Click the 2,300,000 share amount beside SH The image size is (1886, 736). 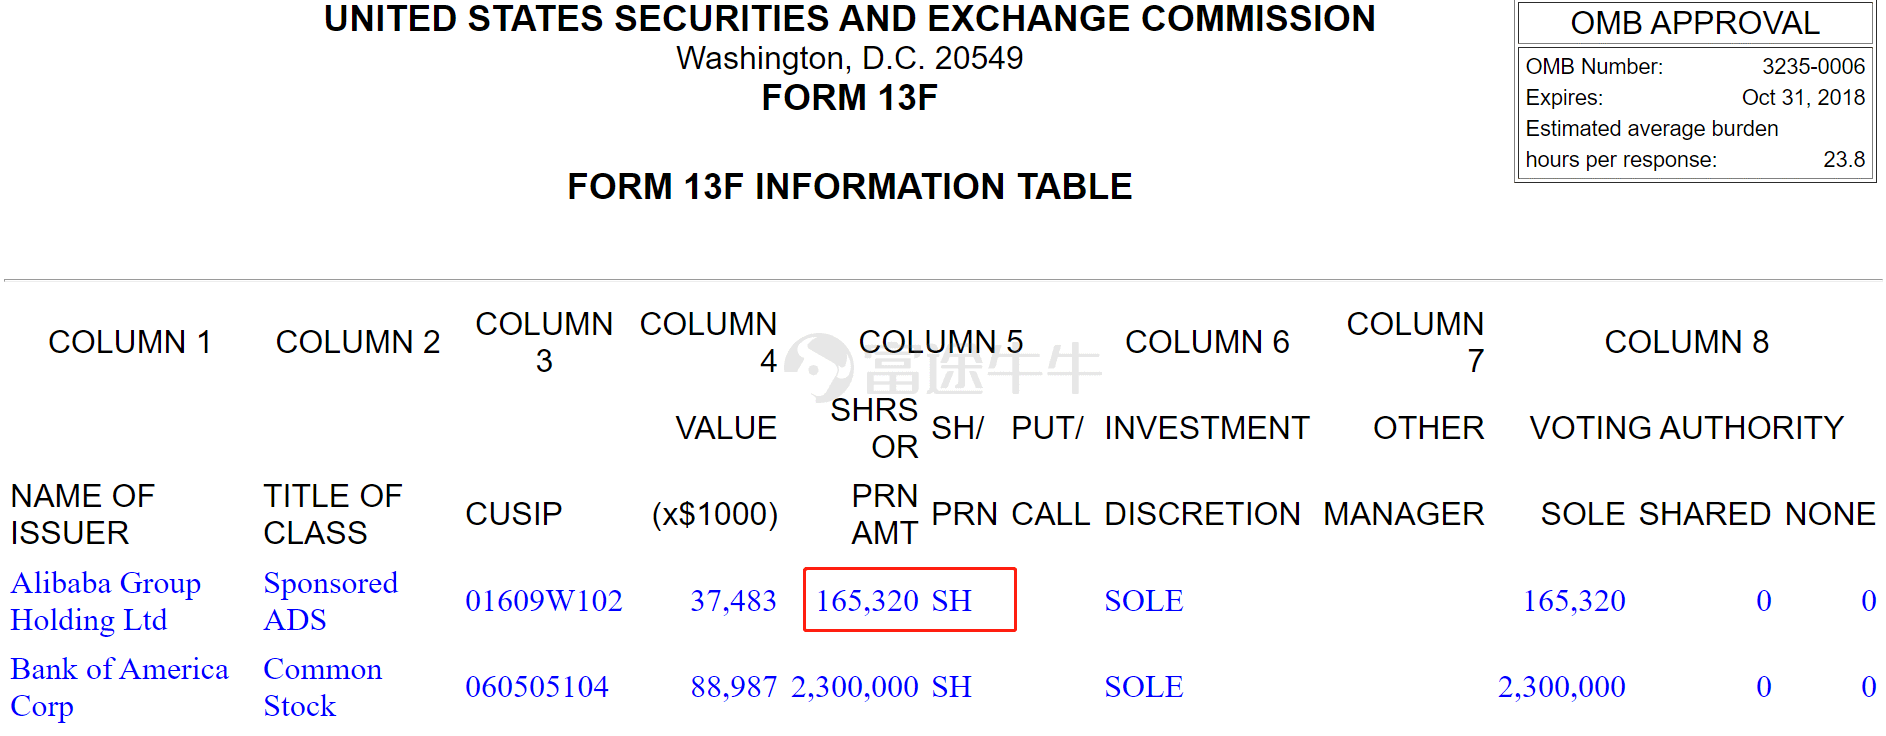tap(854, 687)
